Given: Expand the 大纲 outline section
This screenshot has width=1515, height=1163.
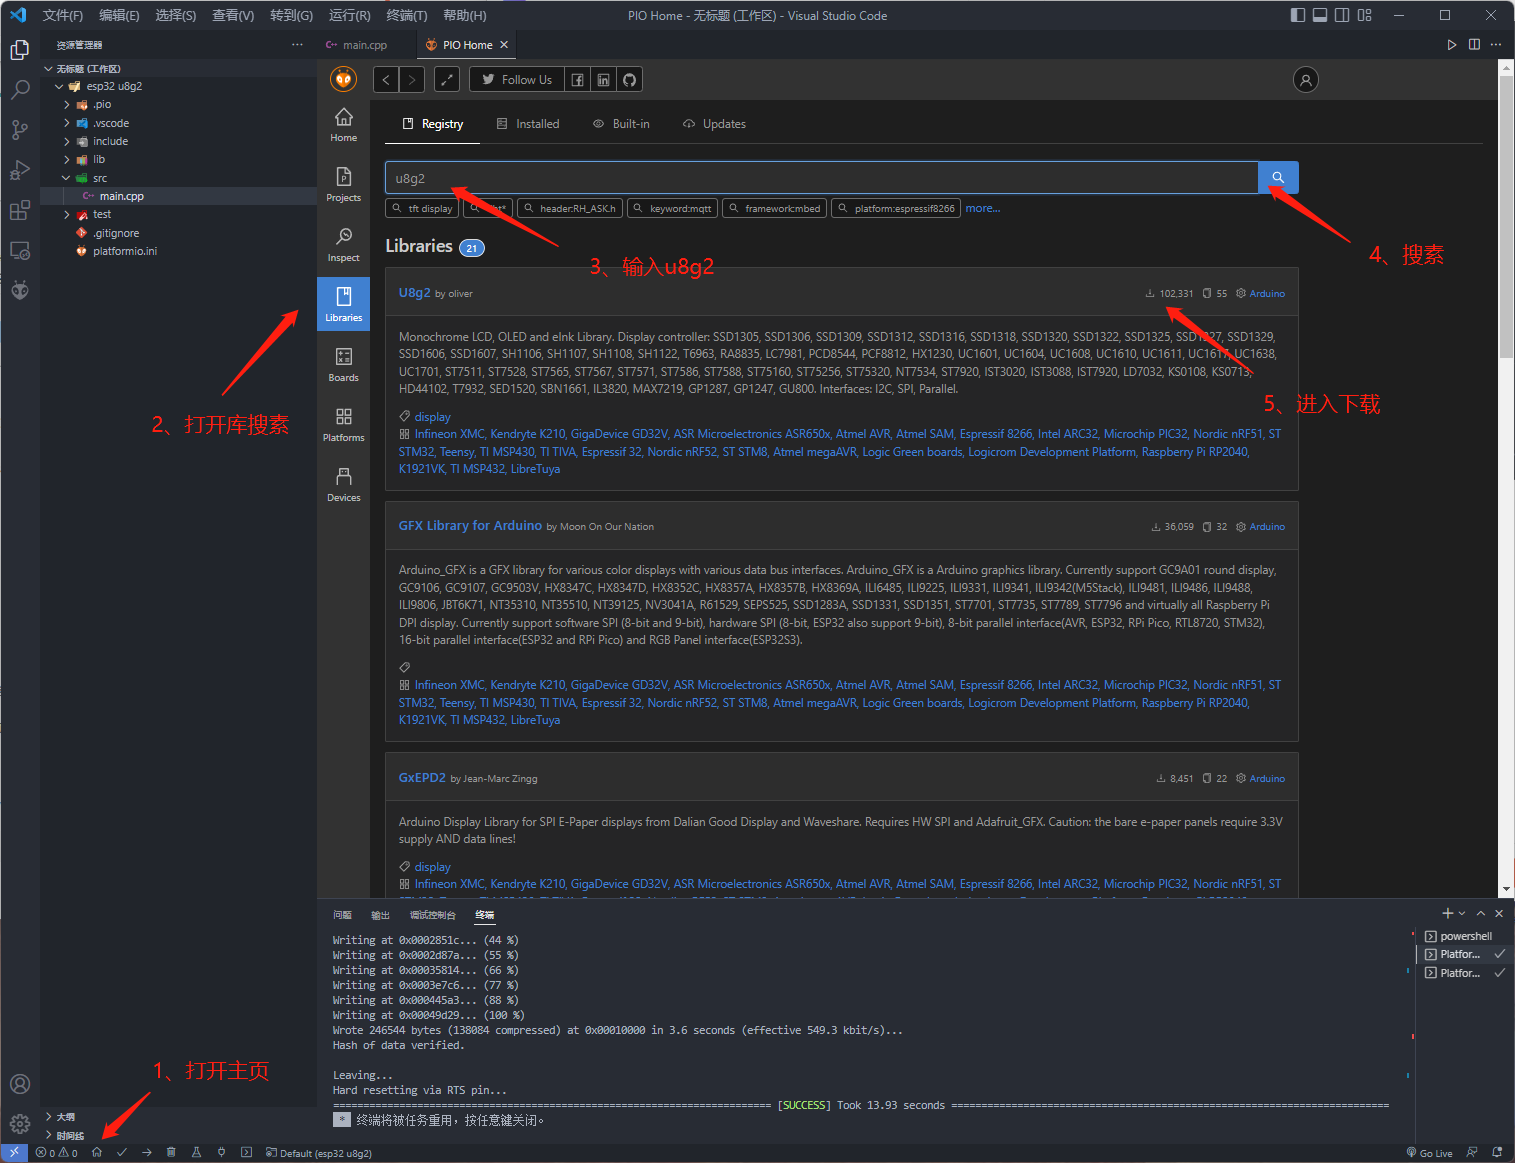Looking at the screenshot, I should coord(49,1117).
